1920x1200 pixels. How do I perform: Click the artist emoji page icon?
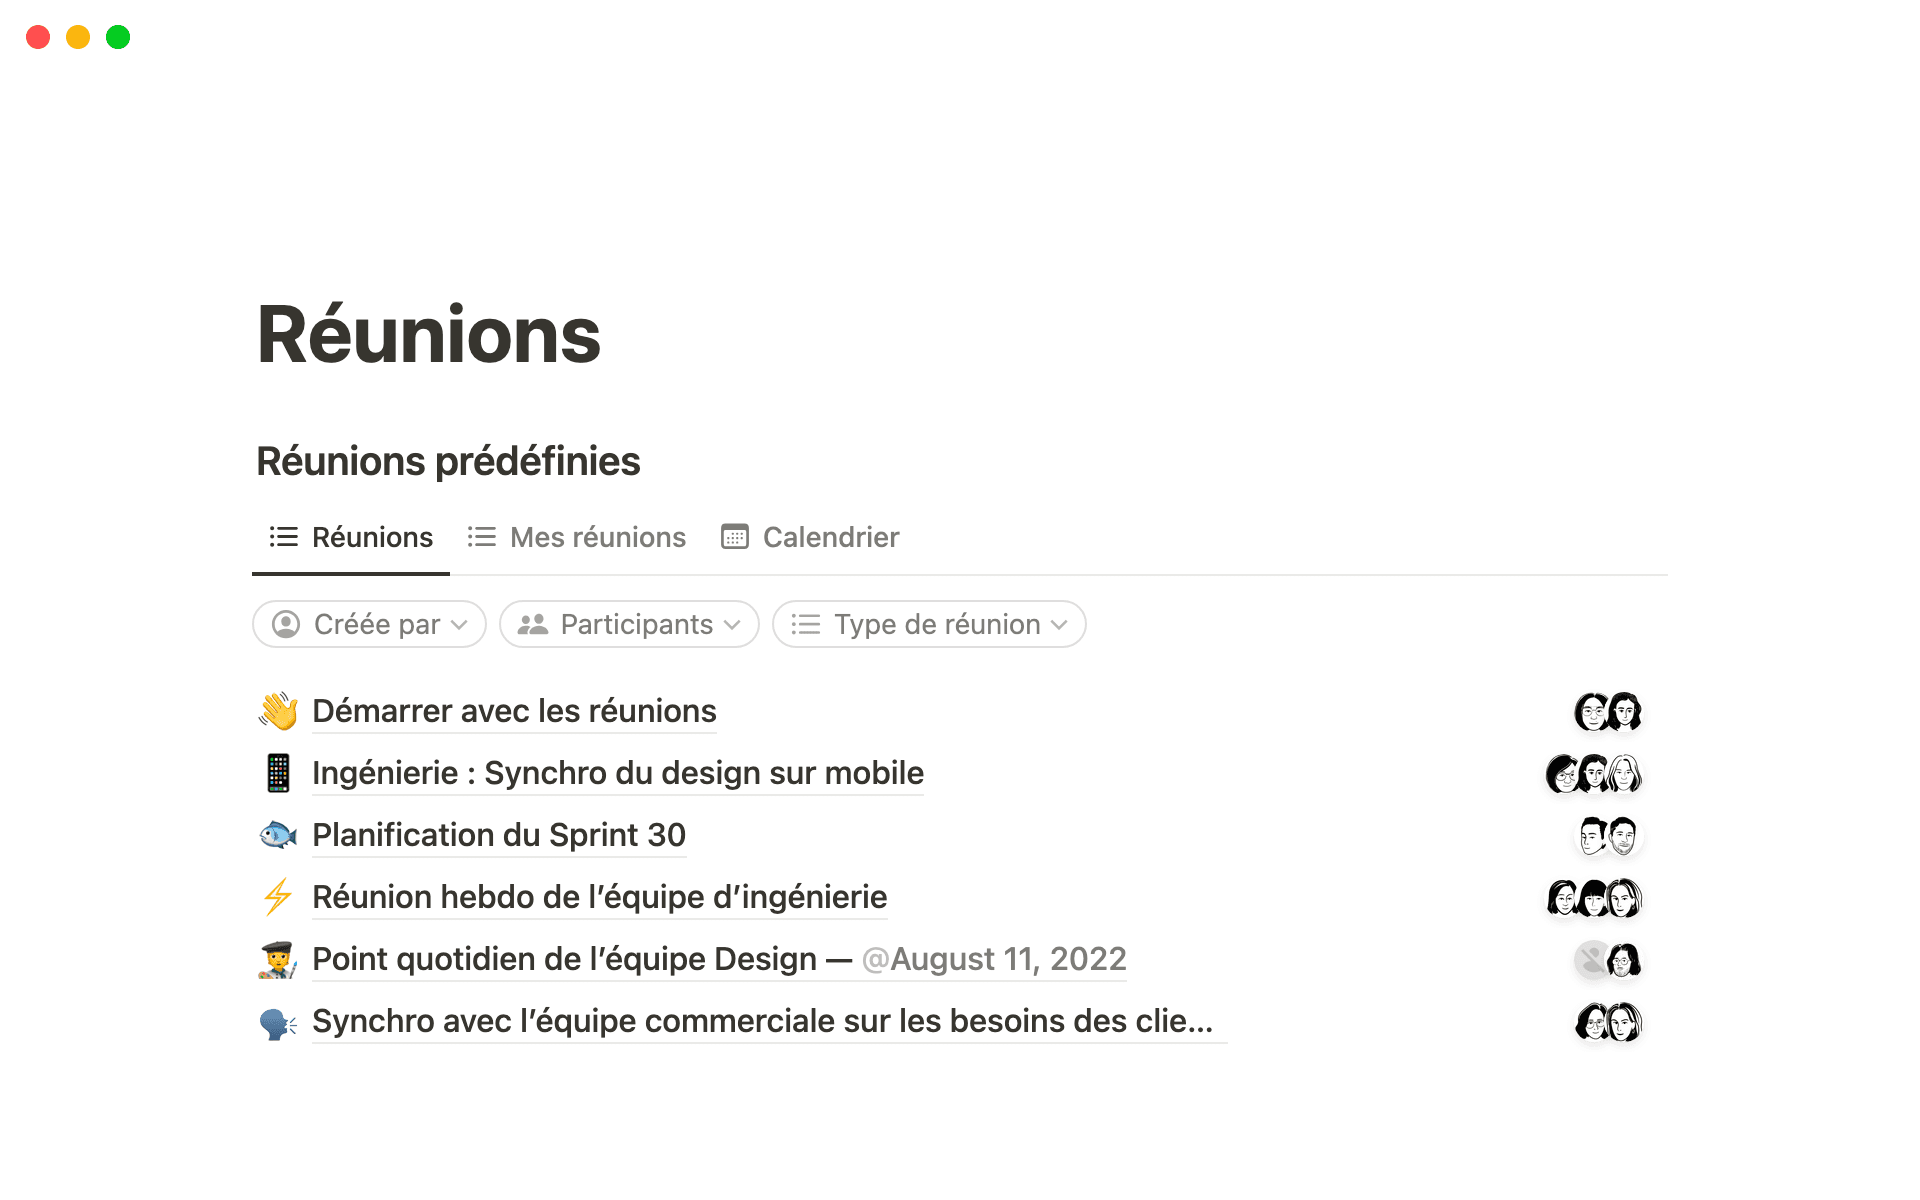click(x=278, y=959)
